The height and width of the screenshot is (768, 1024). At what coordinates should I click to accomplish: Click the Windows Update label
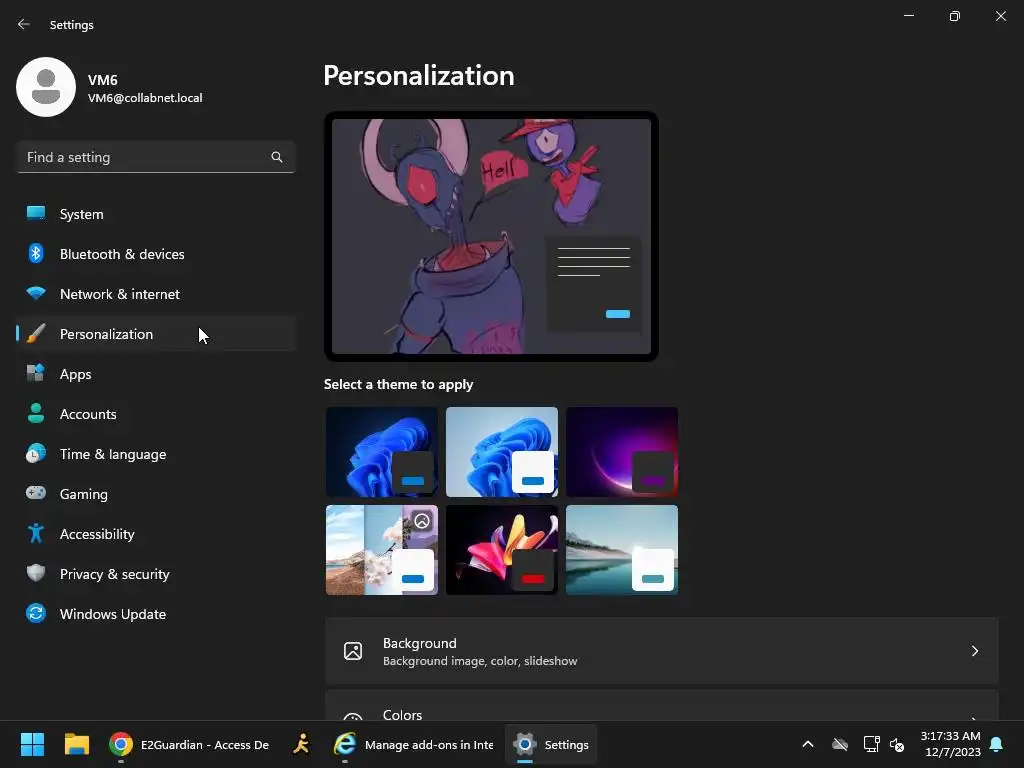113,614
